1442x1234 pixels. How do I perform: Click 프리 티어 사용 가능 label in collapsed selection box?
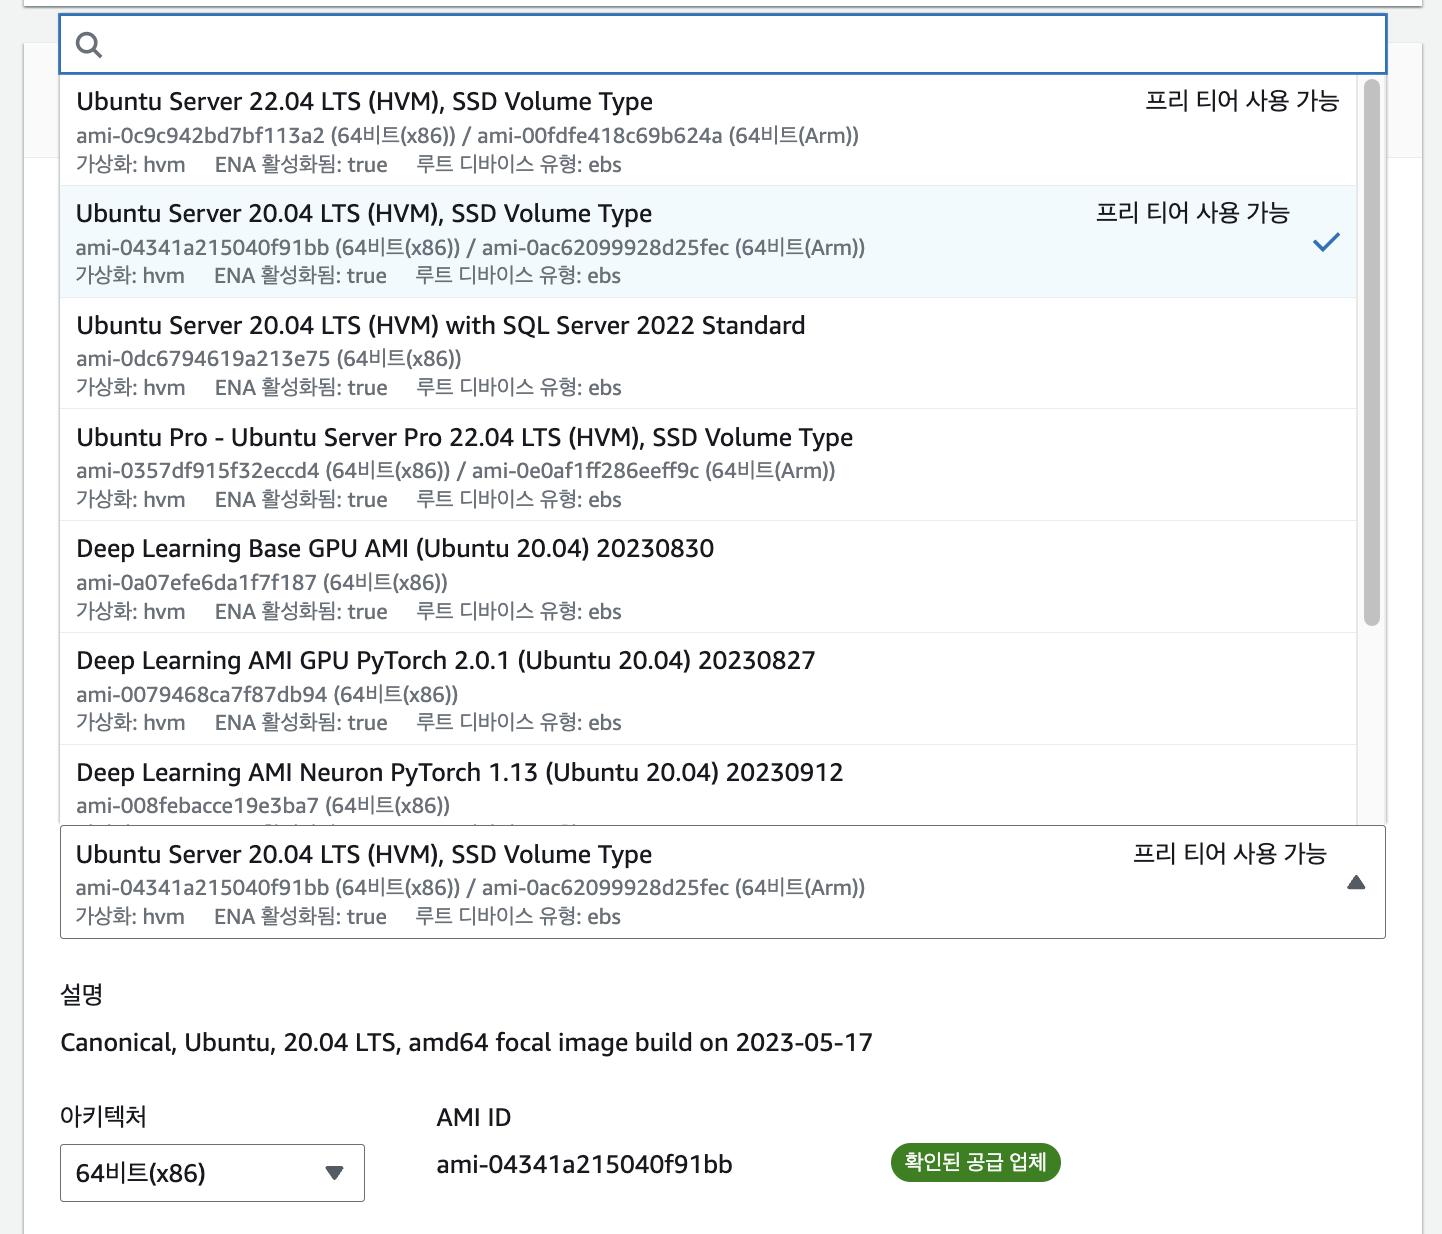point(1229,854)
